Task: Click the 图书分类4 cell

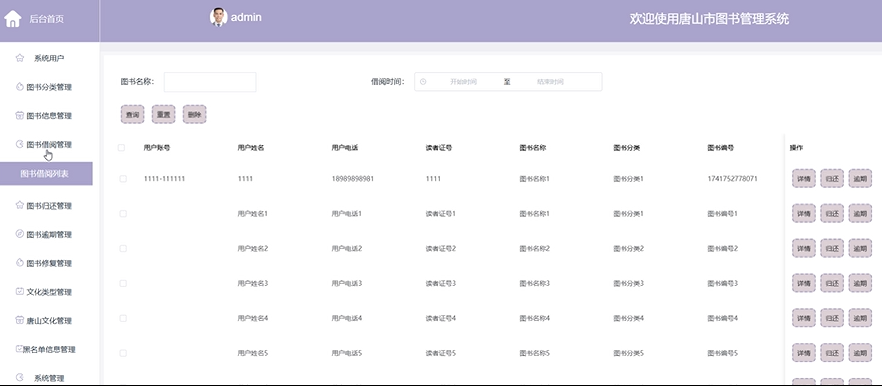Action: 628,318
